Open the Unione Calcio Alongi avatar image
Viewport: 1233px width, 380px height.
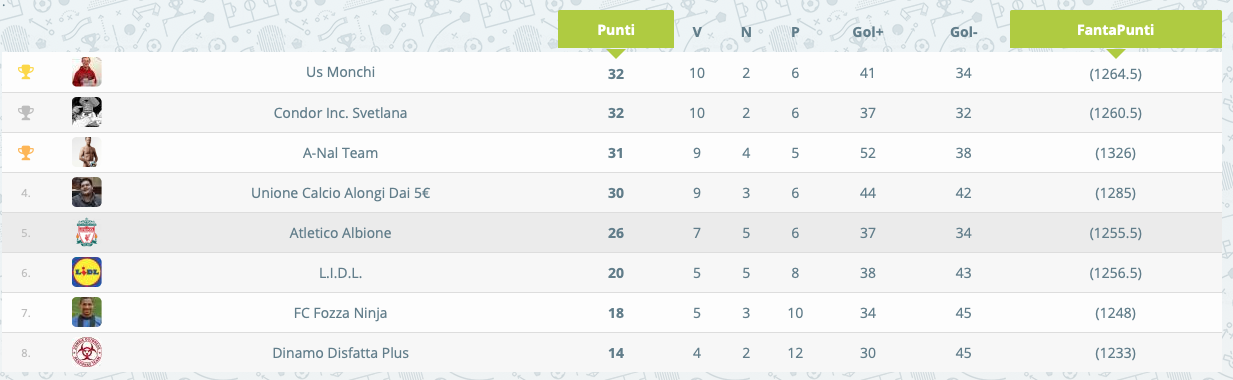pyautogui.click(x=87, y=192)
